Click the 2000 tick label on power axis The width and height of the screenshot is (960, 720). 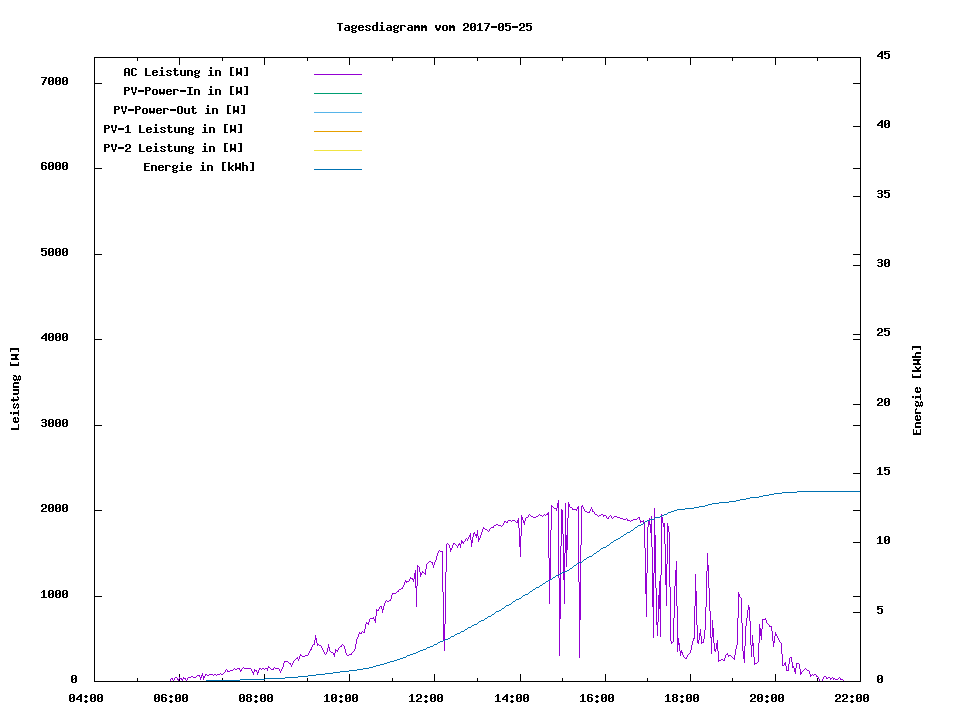(54, 509)
